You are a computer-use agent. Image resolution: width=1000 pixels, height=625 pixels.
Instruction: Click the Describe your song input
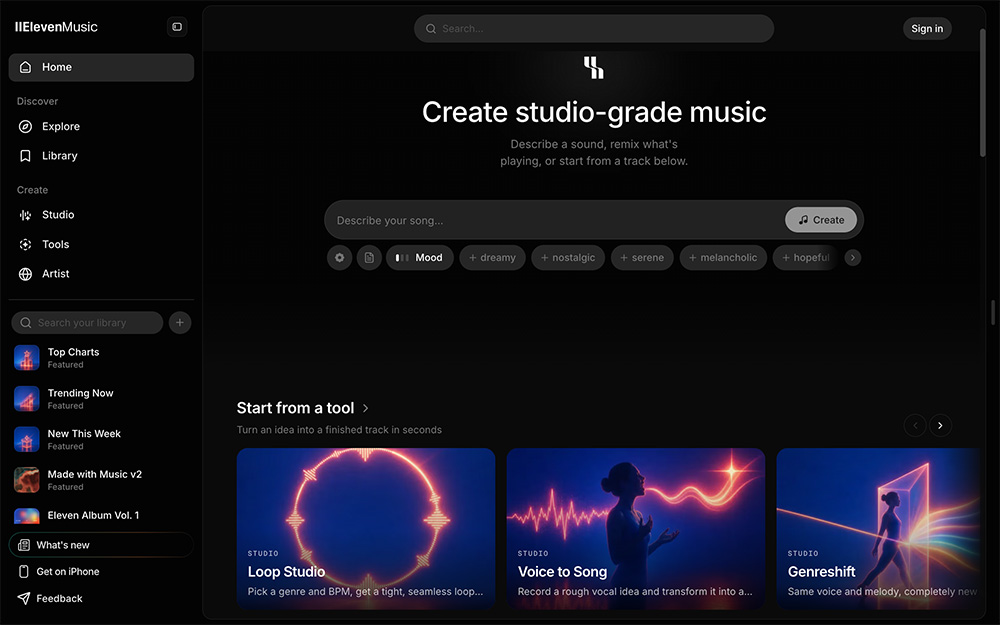(x=555, y=220)
